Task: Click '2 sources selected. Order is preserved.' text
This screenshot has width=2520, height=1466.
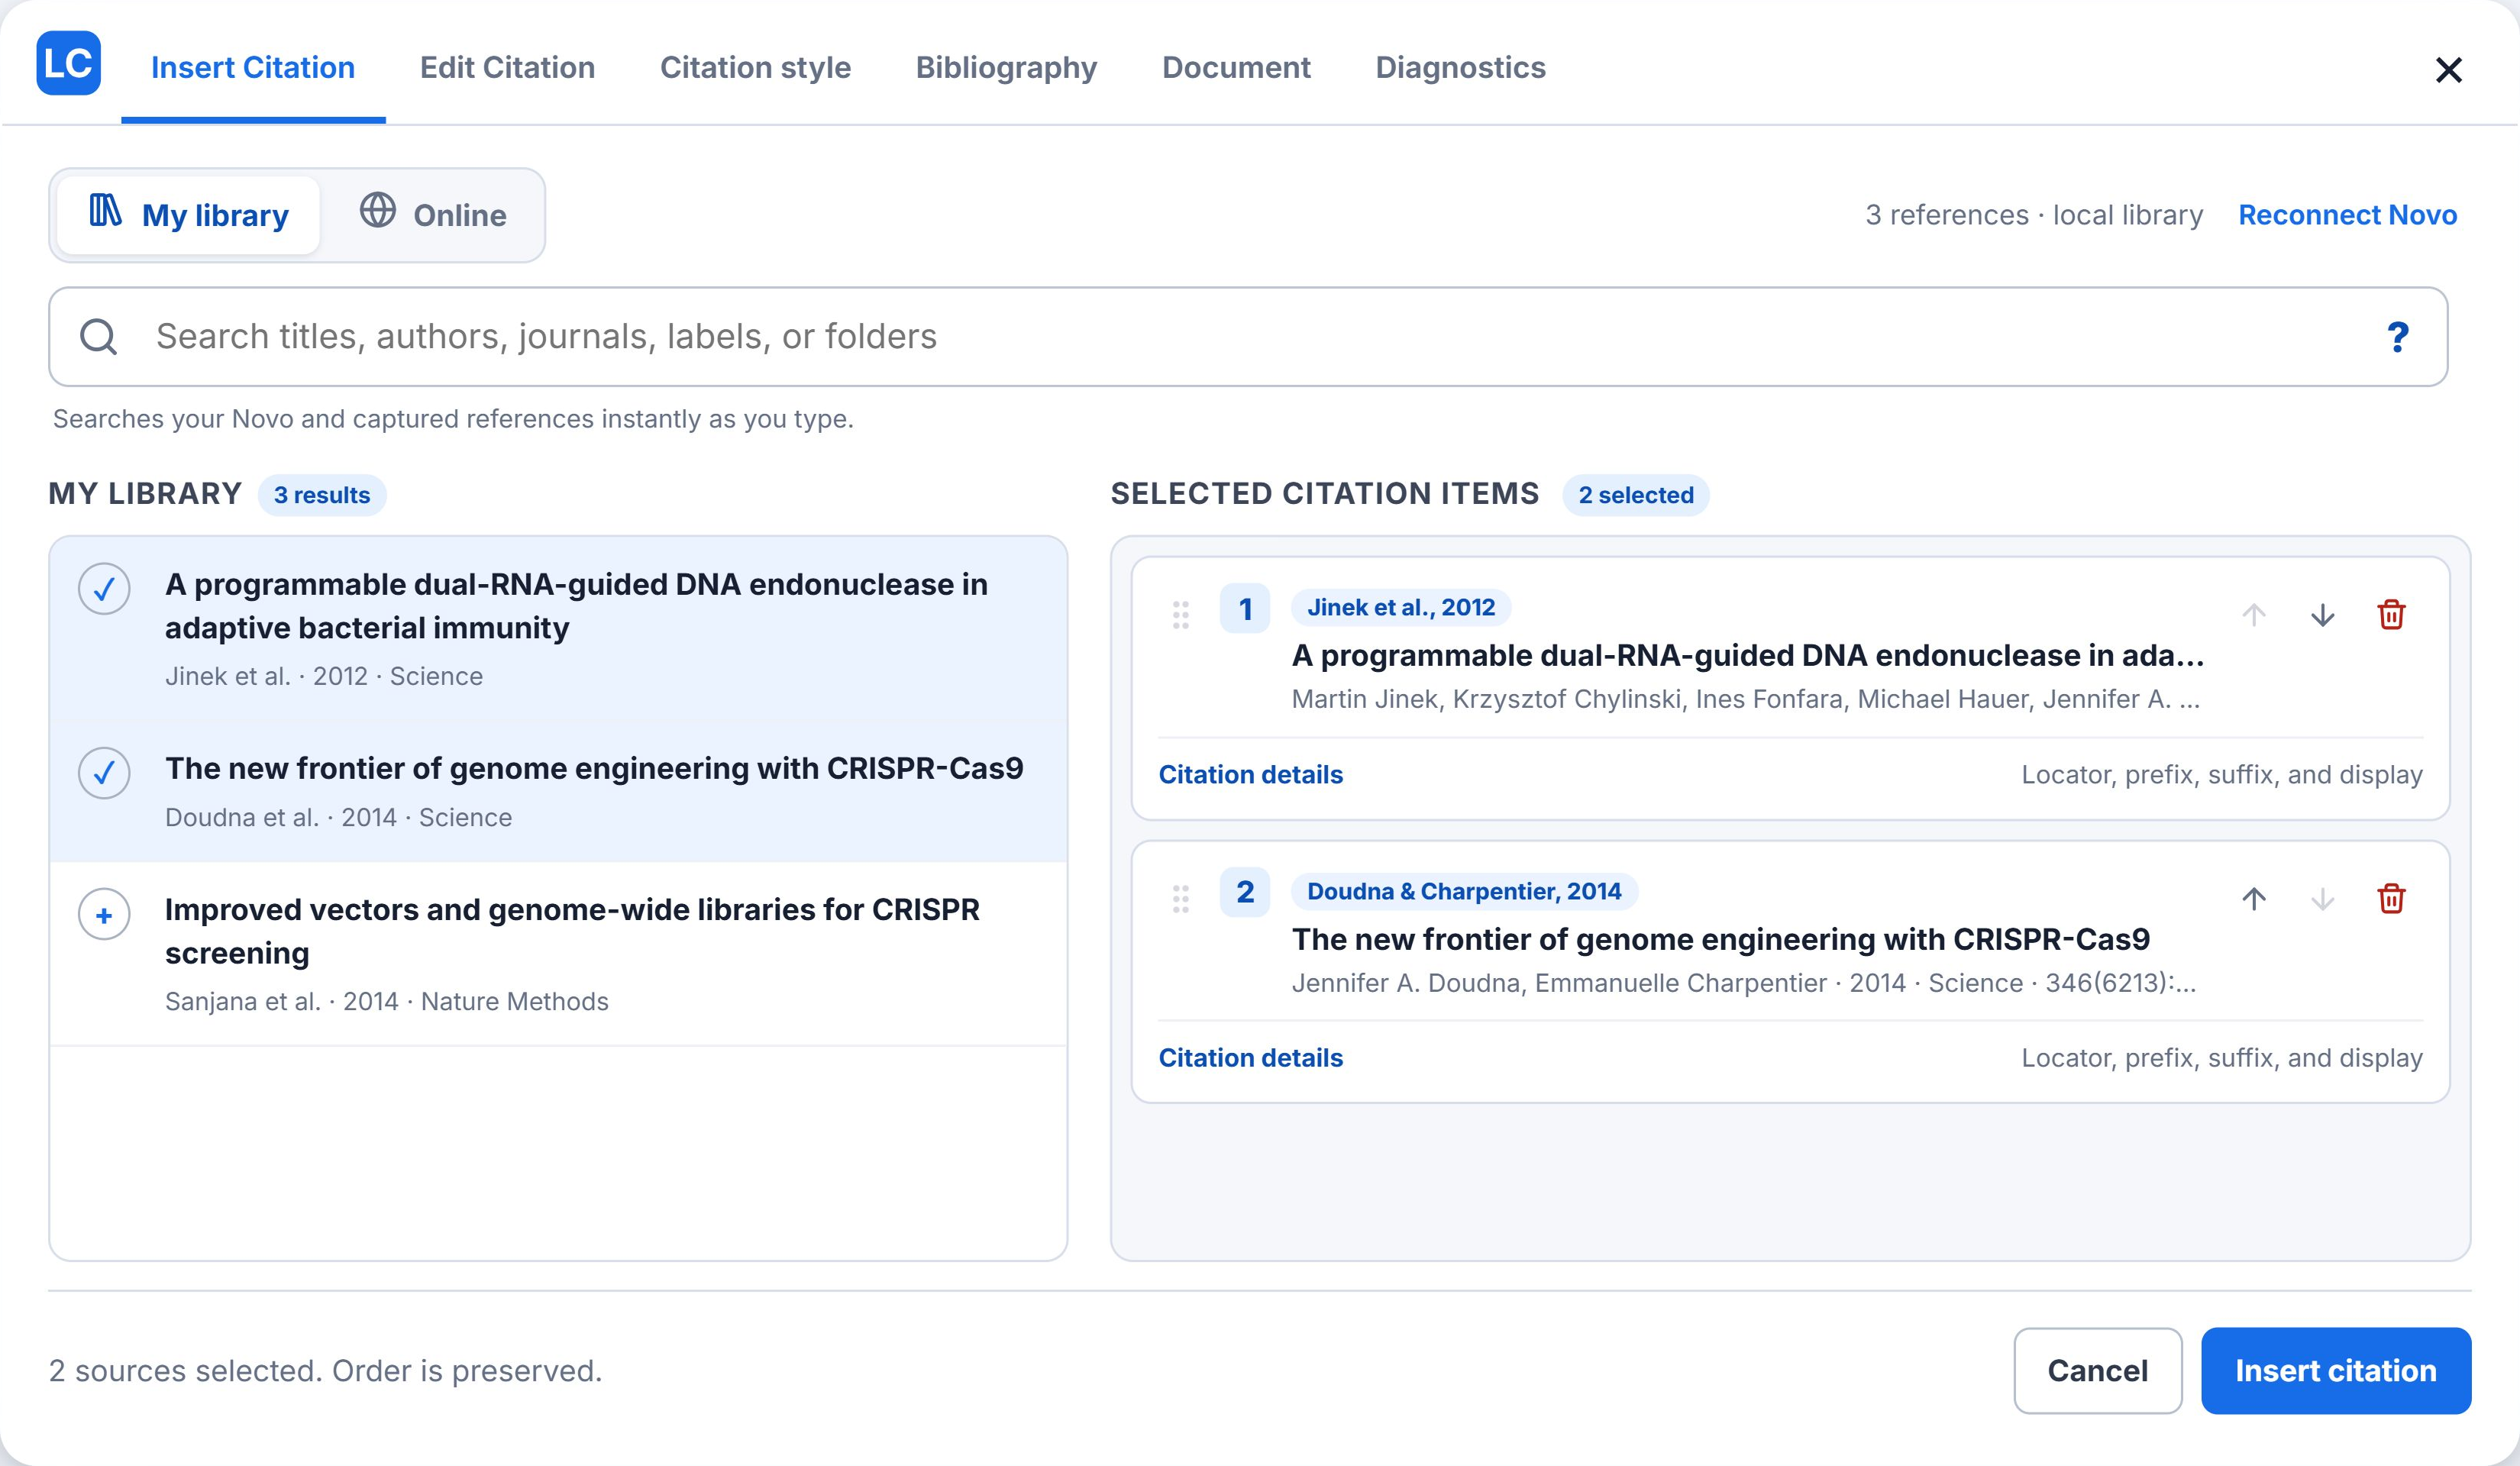Action: (326, 1370)
